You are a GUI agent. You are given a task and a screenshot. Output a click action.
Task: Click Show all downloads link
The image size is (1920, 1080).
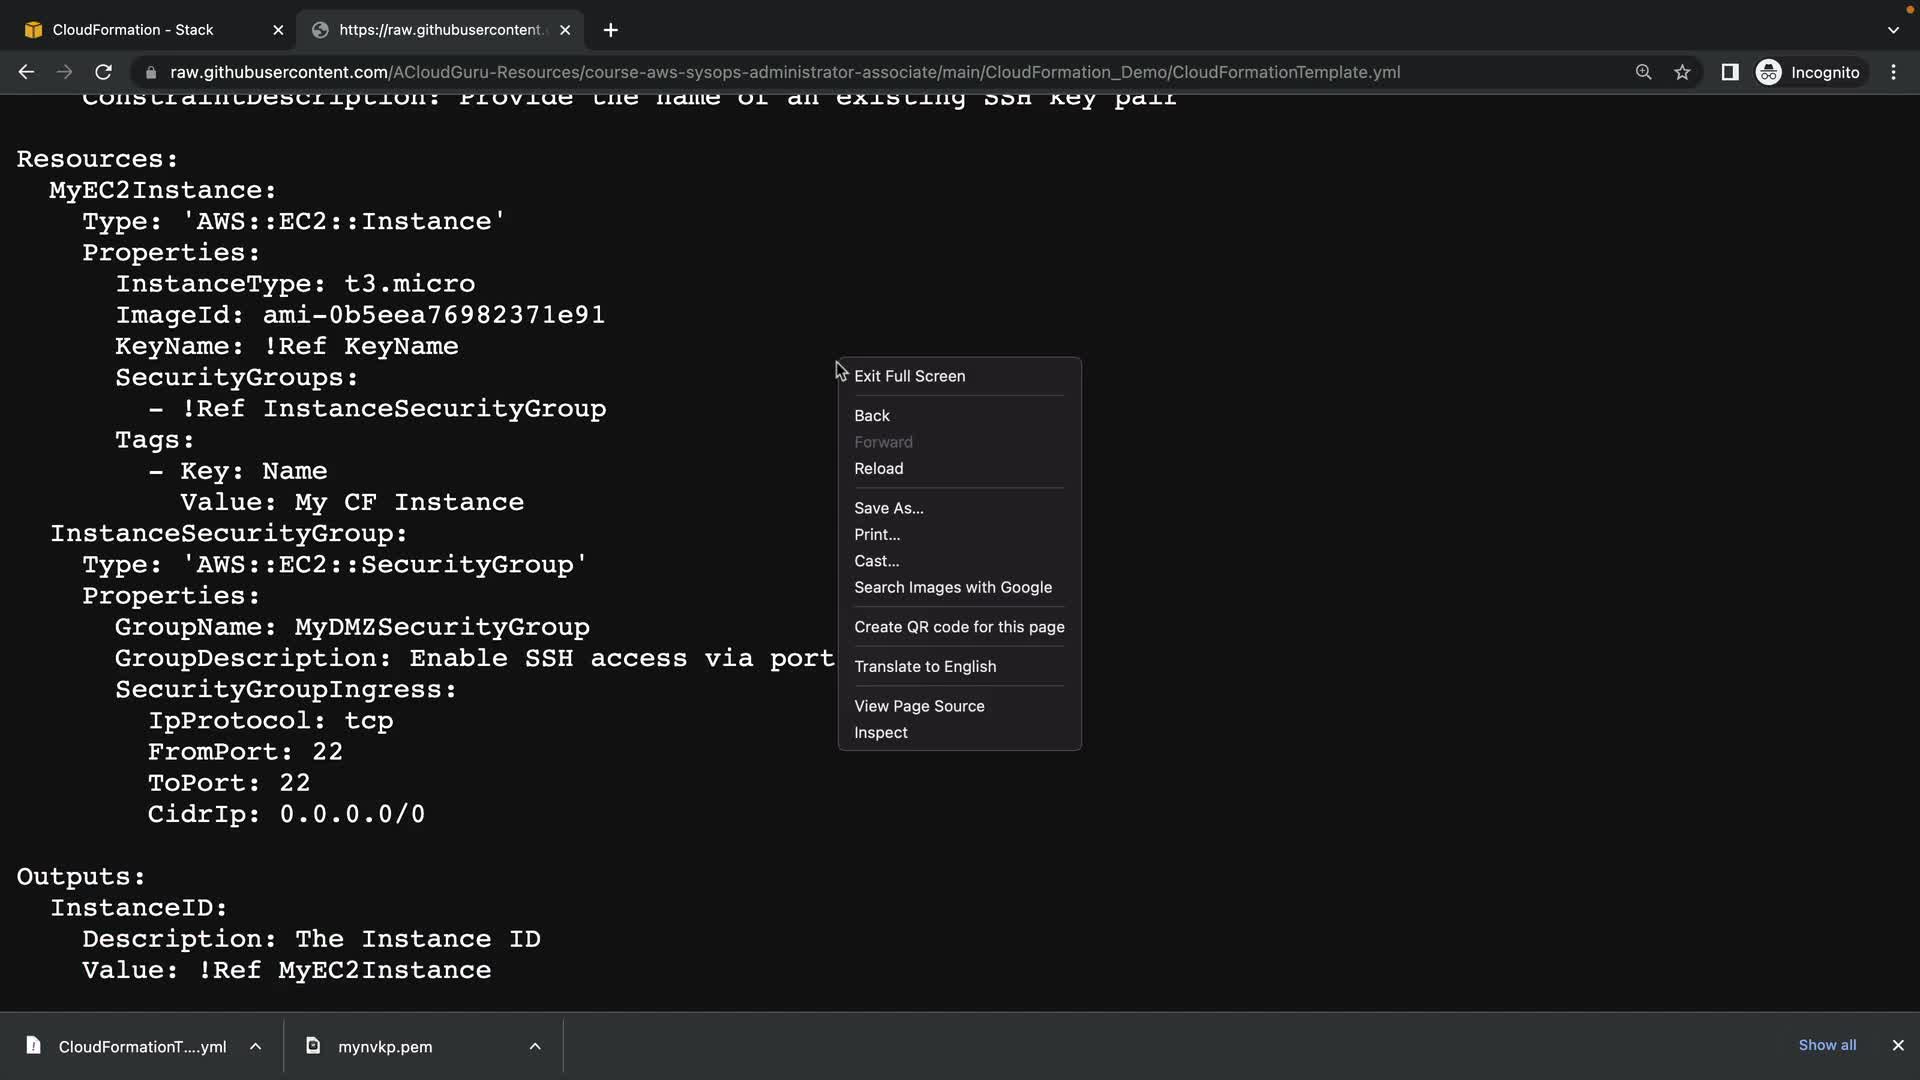pos(1826,1045)
